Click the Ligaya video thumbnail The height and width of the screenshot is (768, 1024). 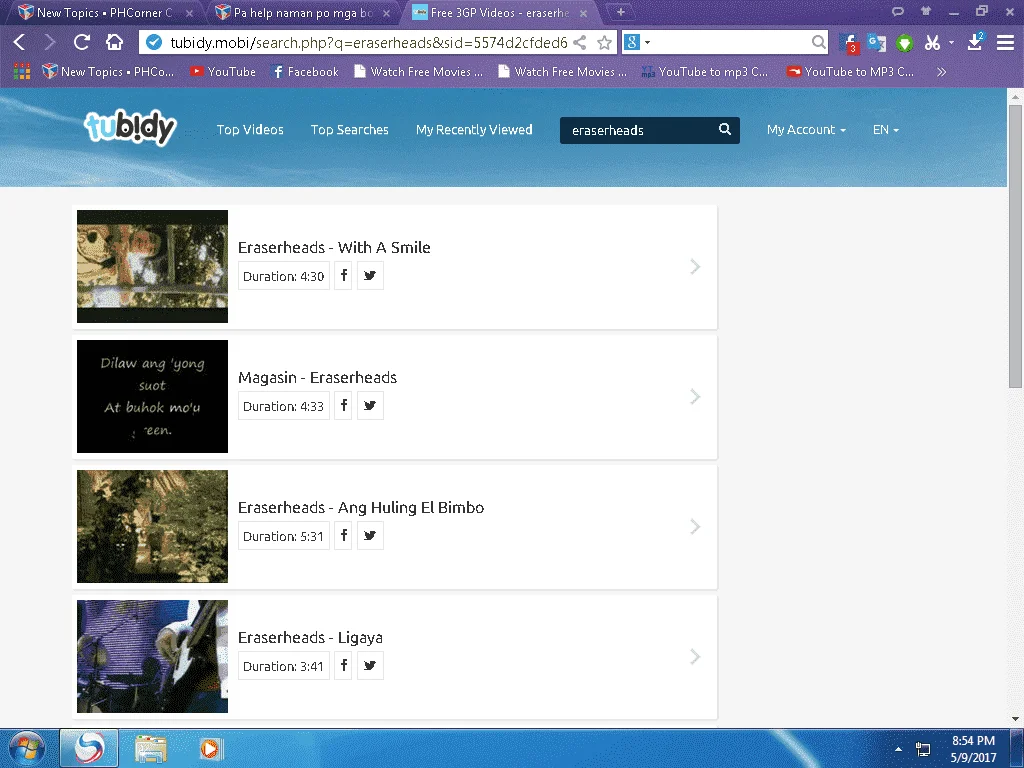tap(152, 656)
